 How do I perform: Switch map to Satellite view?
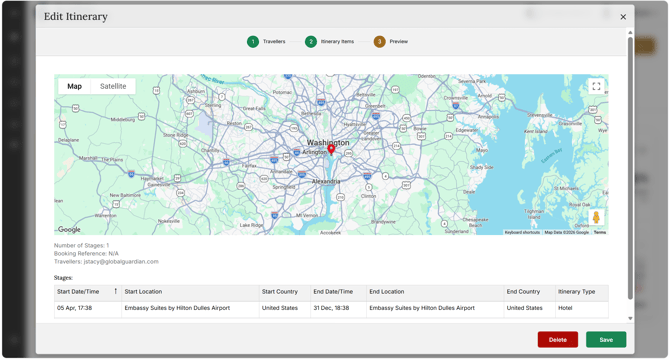(113, 86)
